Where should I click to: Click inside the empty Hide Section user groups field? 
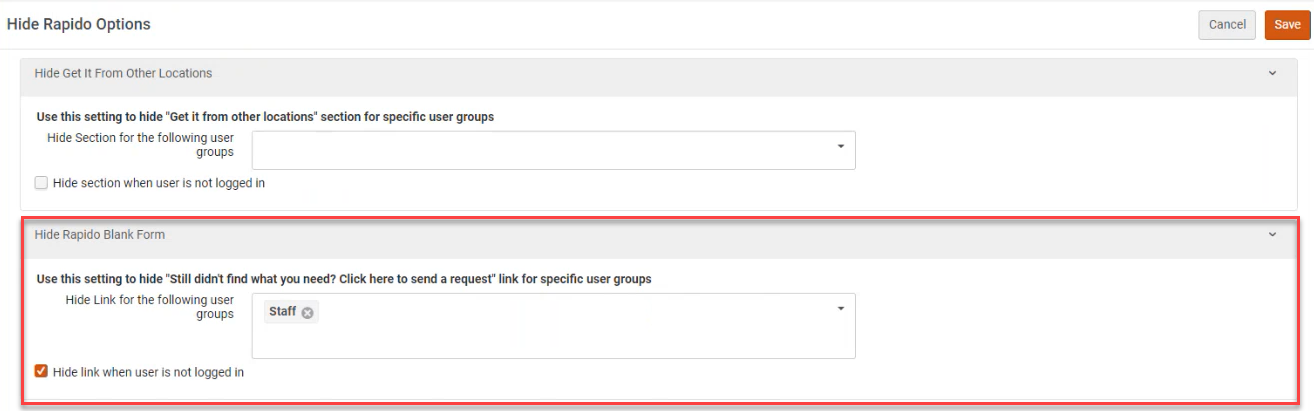pos(540,150)
